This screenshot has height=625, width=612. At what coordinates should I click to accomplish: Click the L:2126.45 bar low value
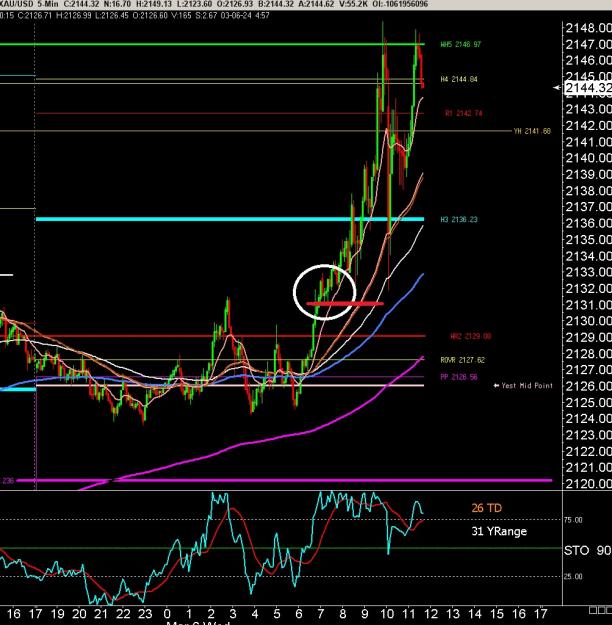point(112,16)
